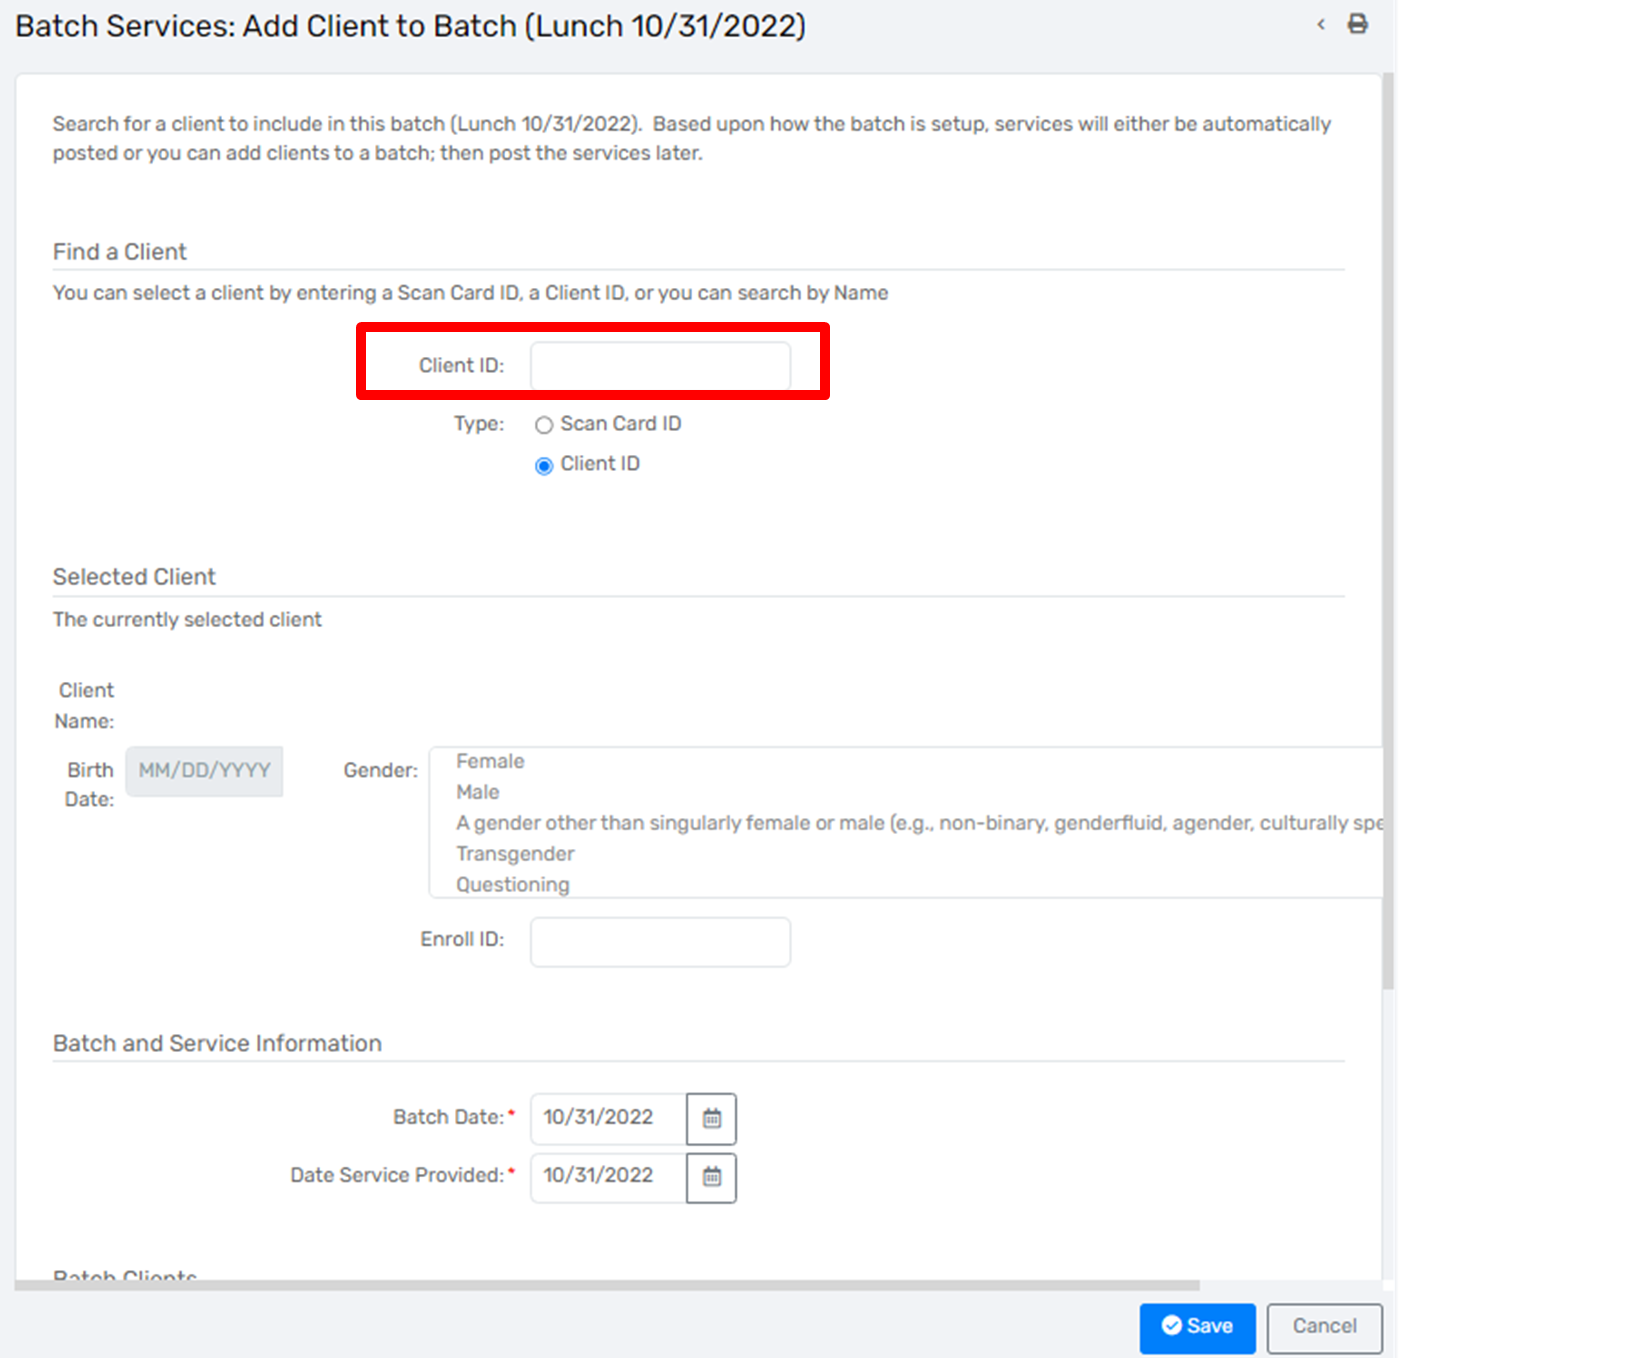The height and width of the screenshot is (1358, 1650).
Task: Choose Questioning in the Gender list
Action: 512,884
